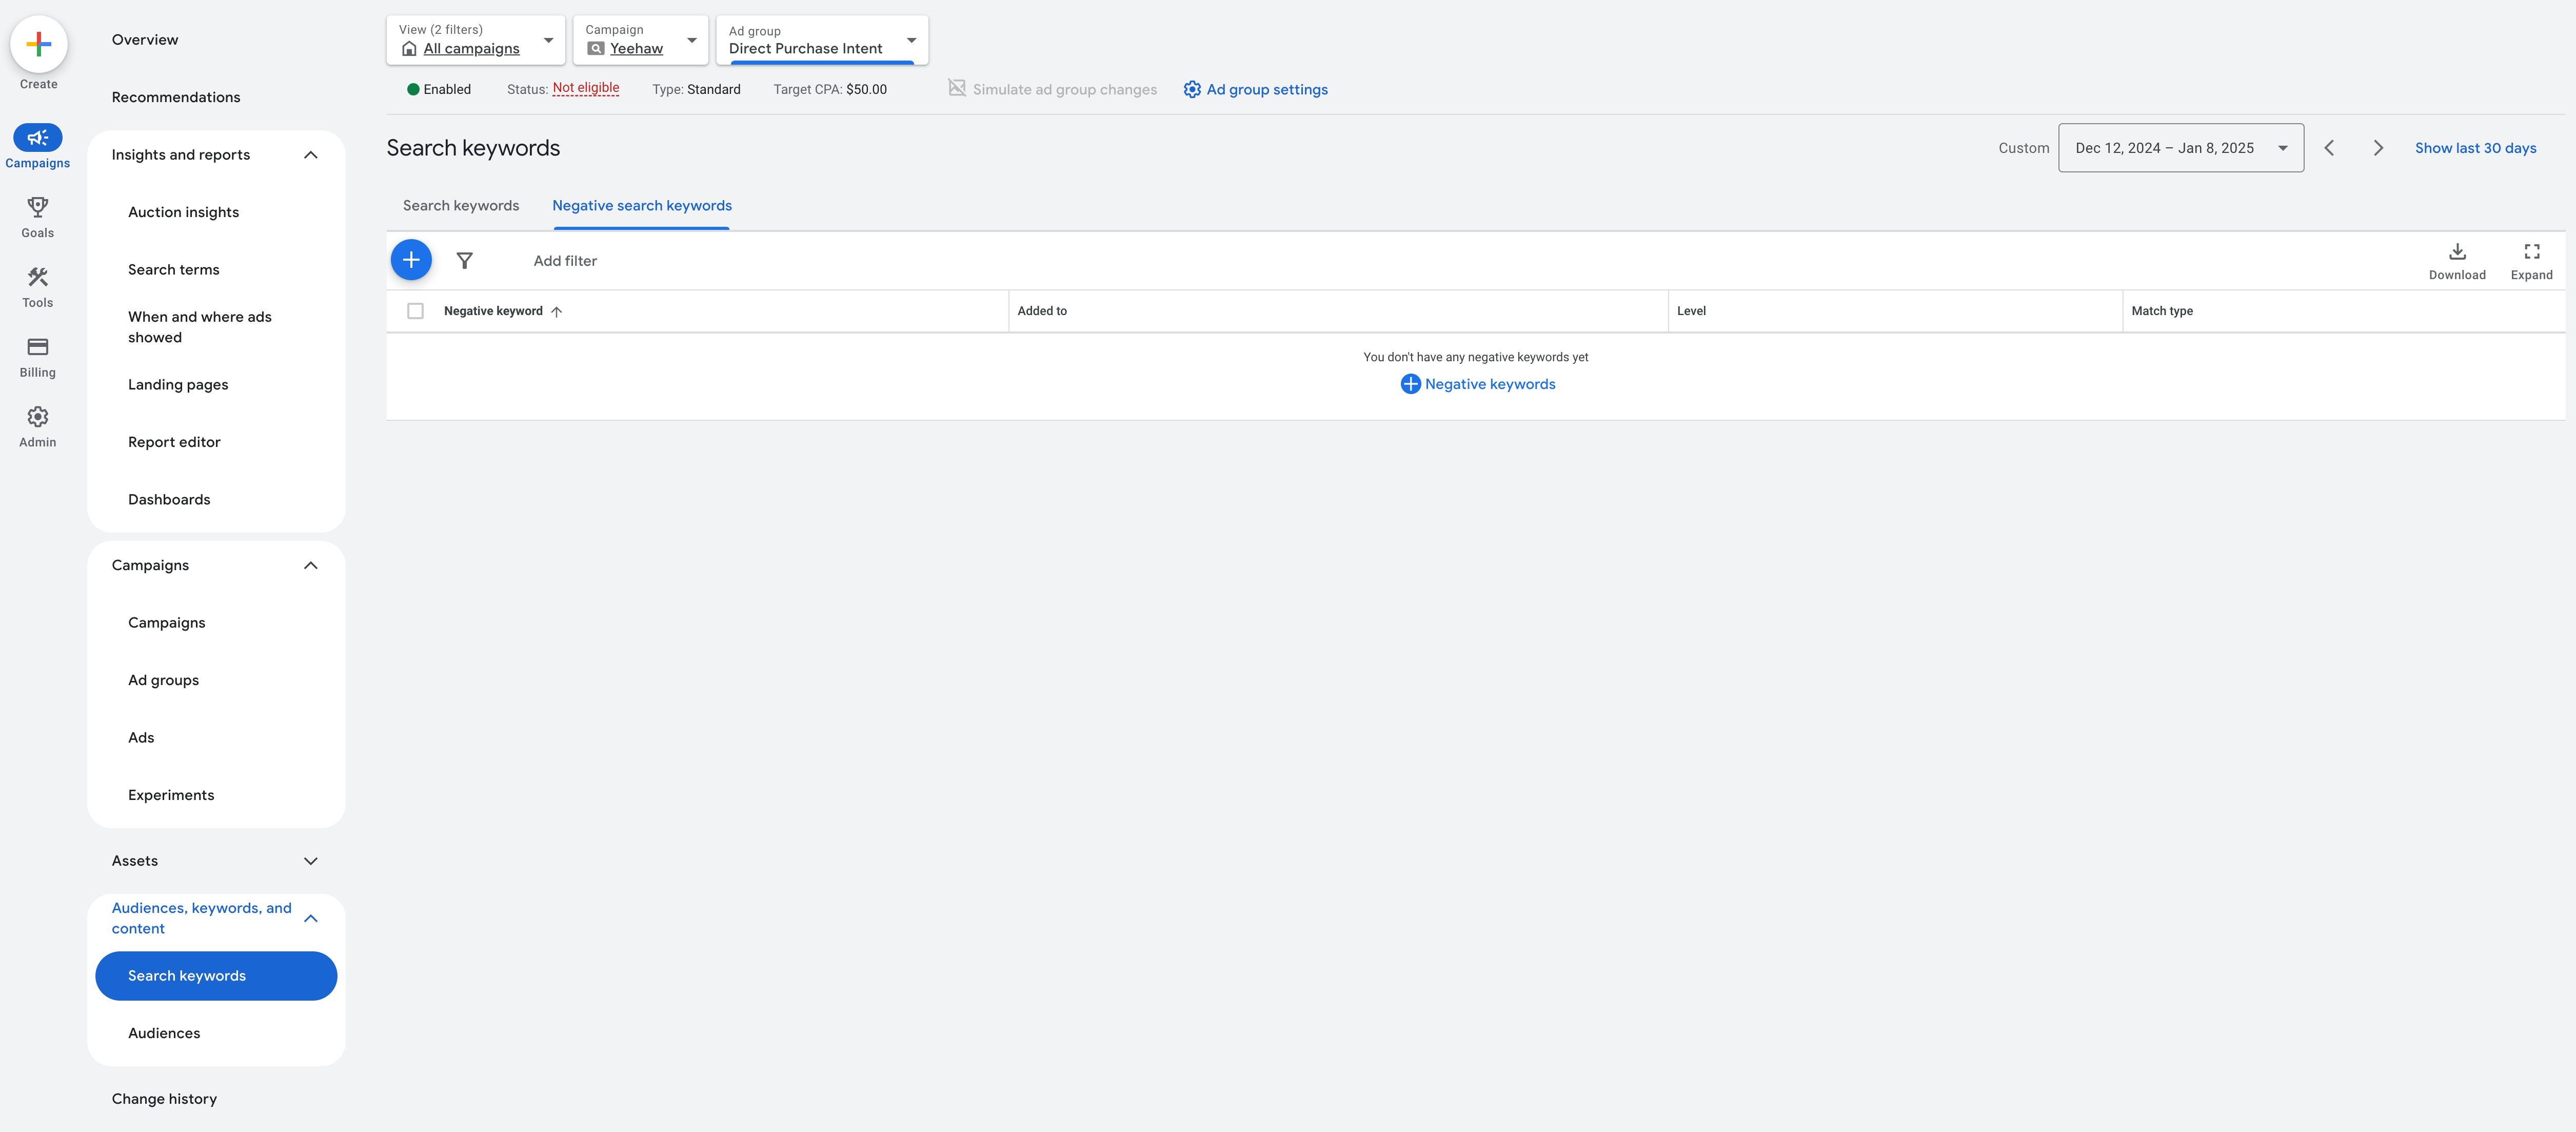The width and height of the screenshot is (2576, 1132).
Task: Click the plus icon beside Negative keywords link
Action: coord(1410,384)
